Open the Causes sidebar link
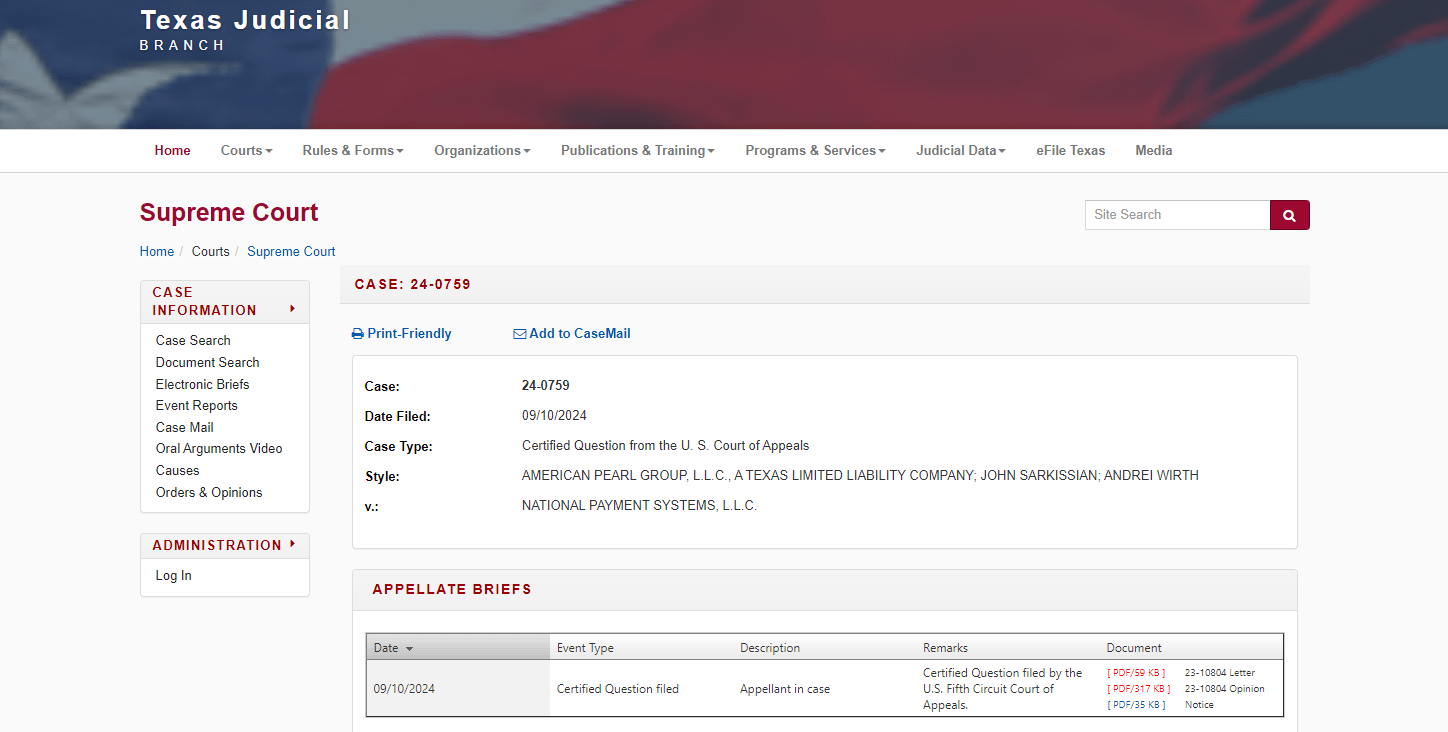The image size is (1448, 732). coord(177,471)
